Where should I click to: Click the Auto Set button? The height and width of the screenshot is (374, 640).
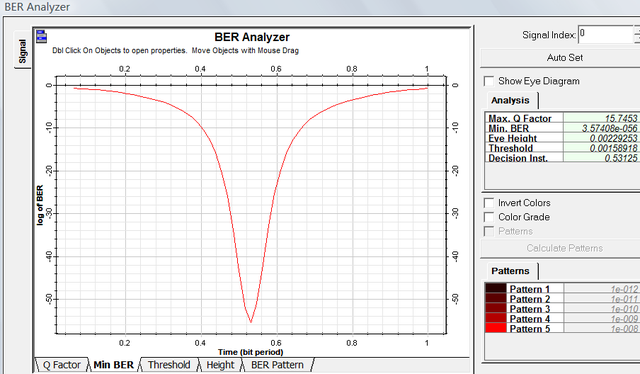click(x=565, y=58)
